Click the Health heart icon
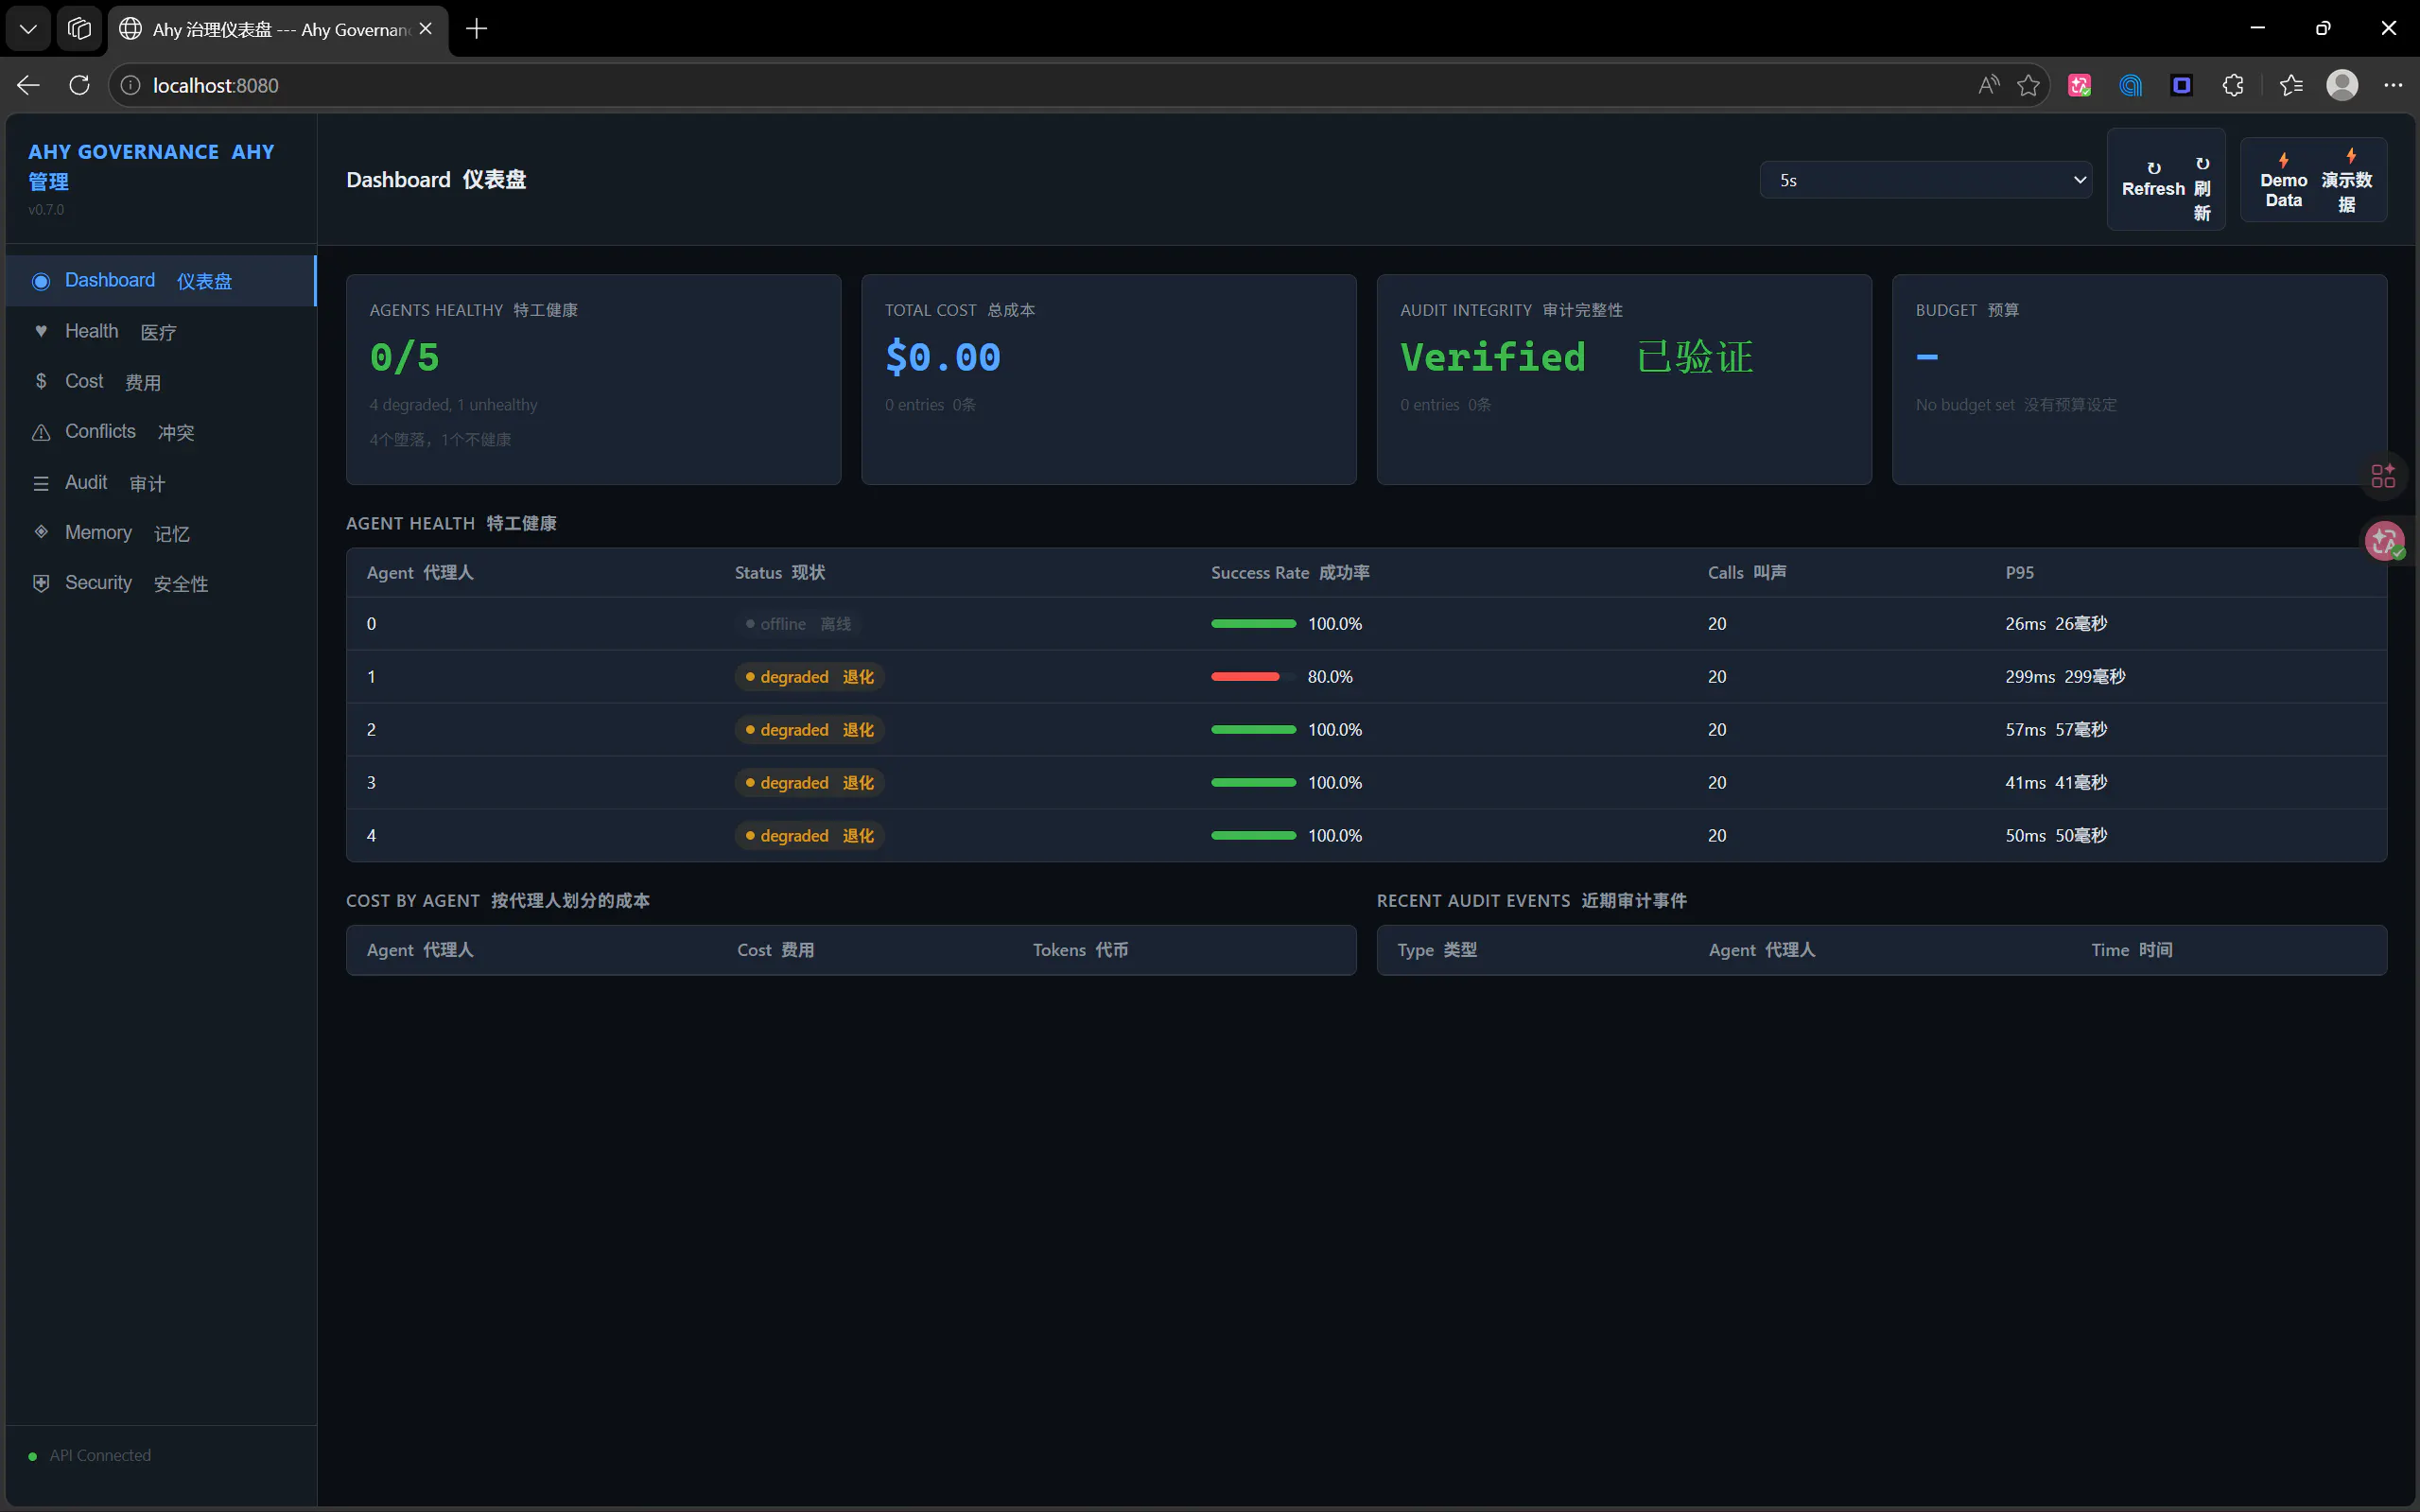2420x1512 pixels. click(41, 331)
